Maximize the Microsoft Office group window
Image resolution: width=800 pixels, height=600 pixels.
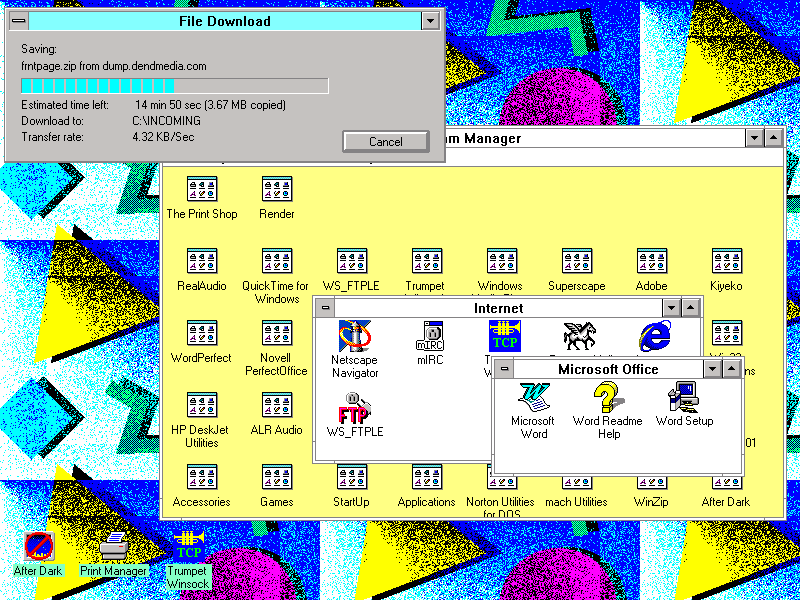731,369
